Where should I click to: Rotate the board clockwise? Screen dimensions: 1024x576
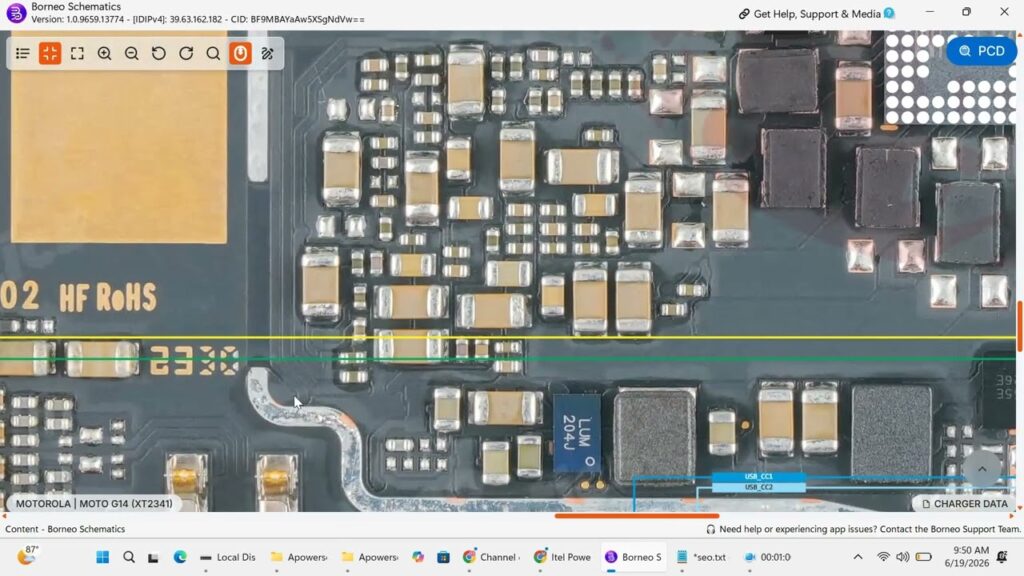coord(186,54)
